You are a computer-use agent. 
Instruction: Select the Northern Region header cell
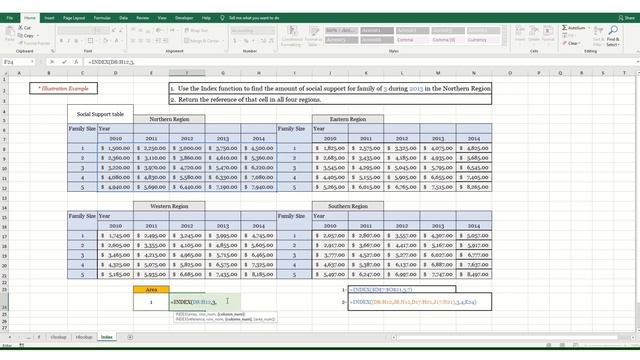(x=169, y=119)
